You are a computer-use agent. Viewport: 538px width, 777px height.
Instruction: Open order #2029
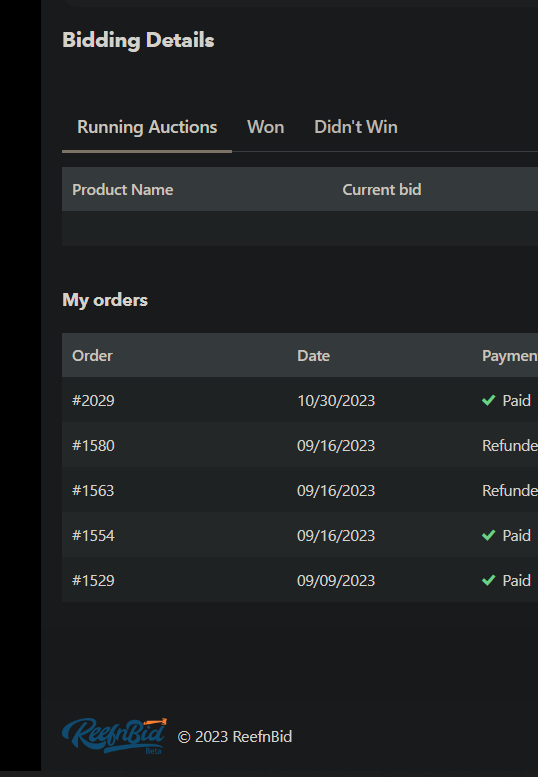tap(93, 400)
